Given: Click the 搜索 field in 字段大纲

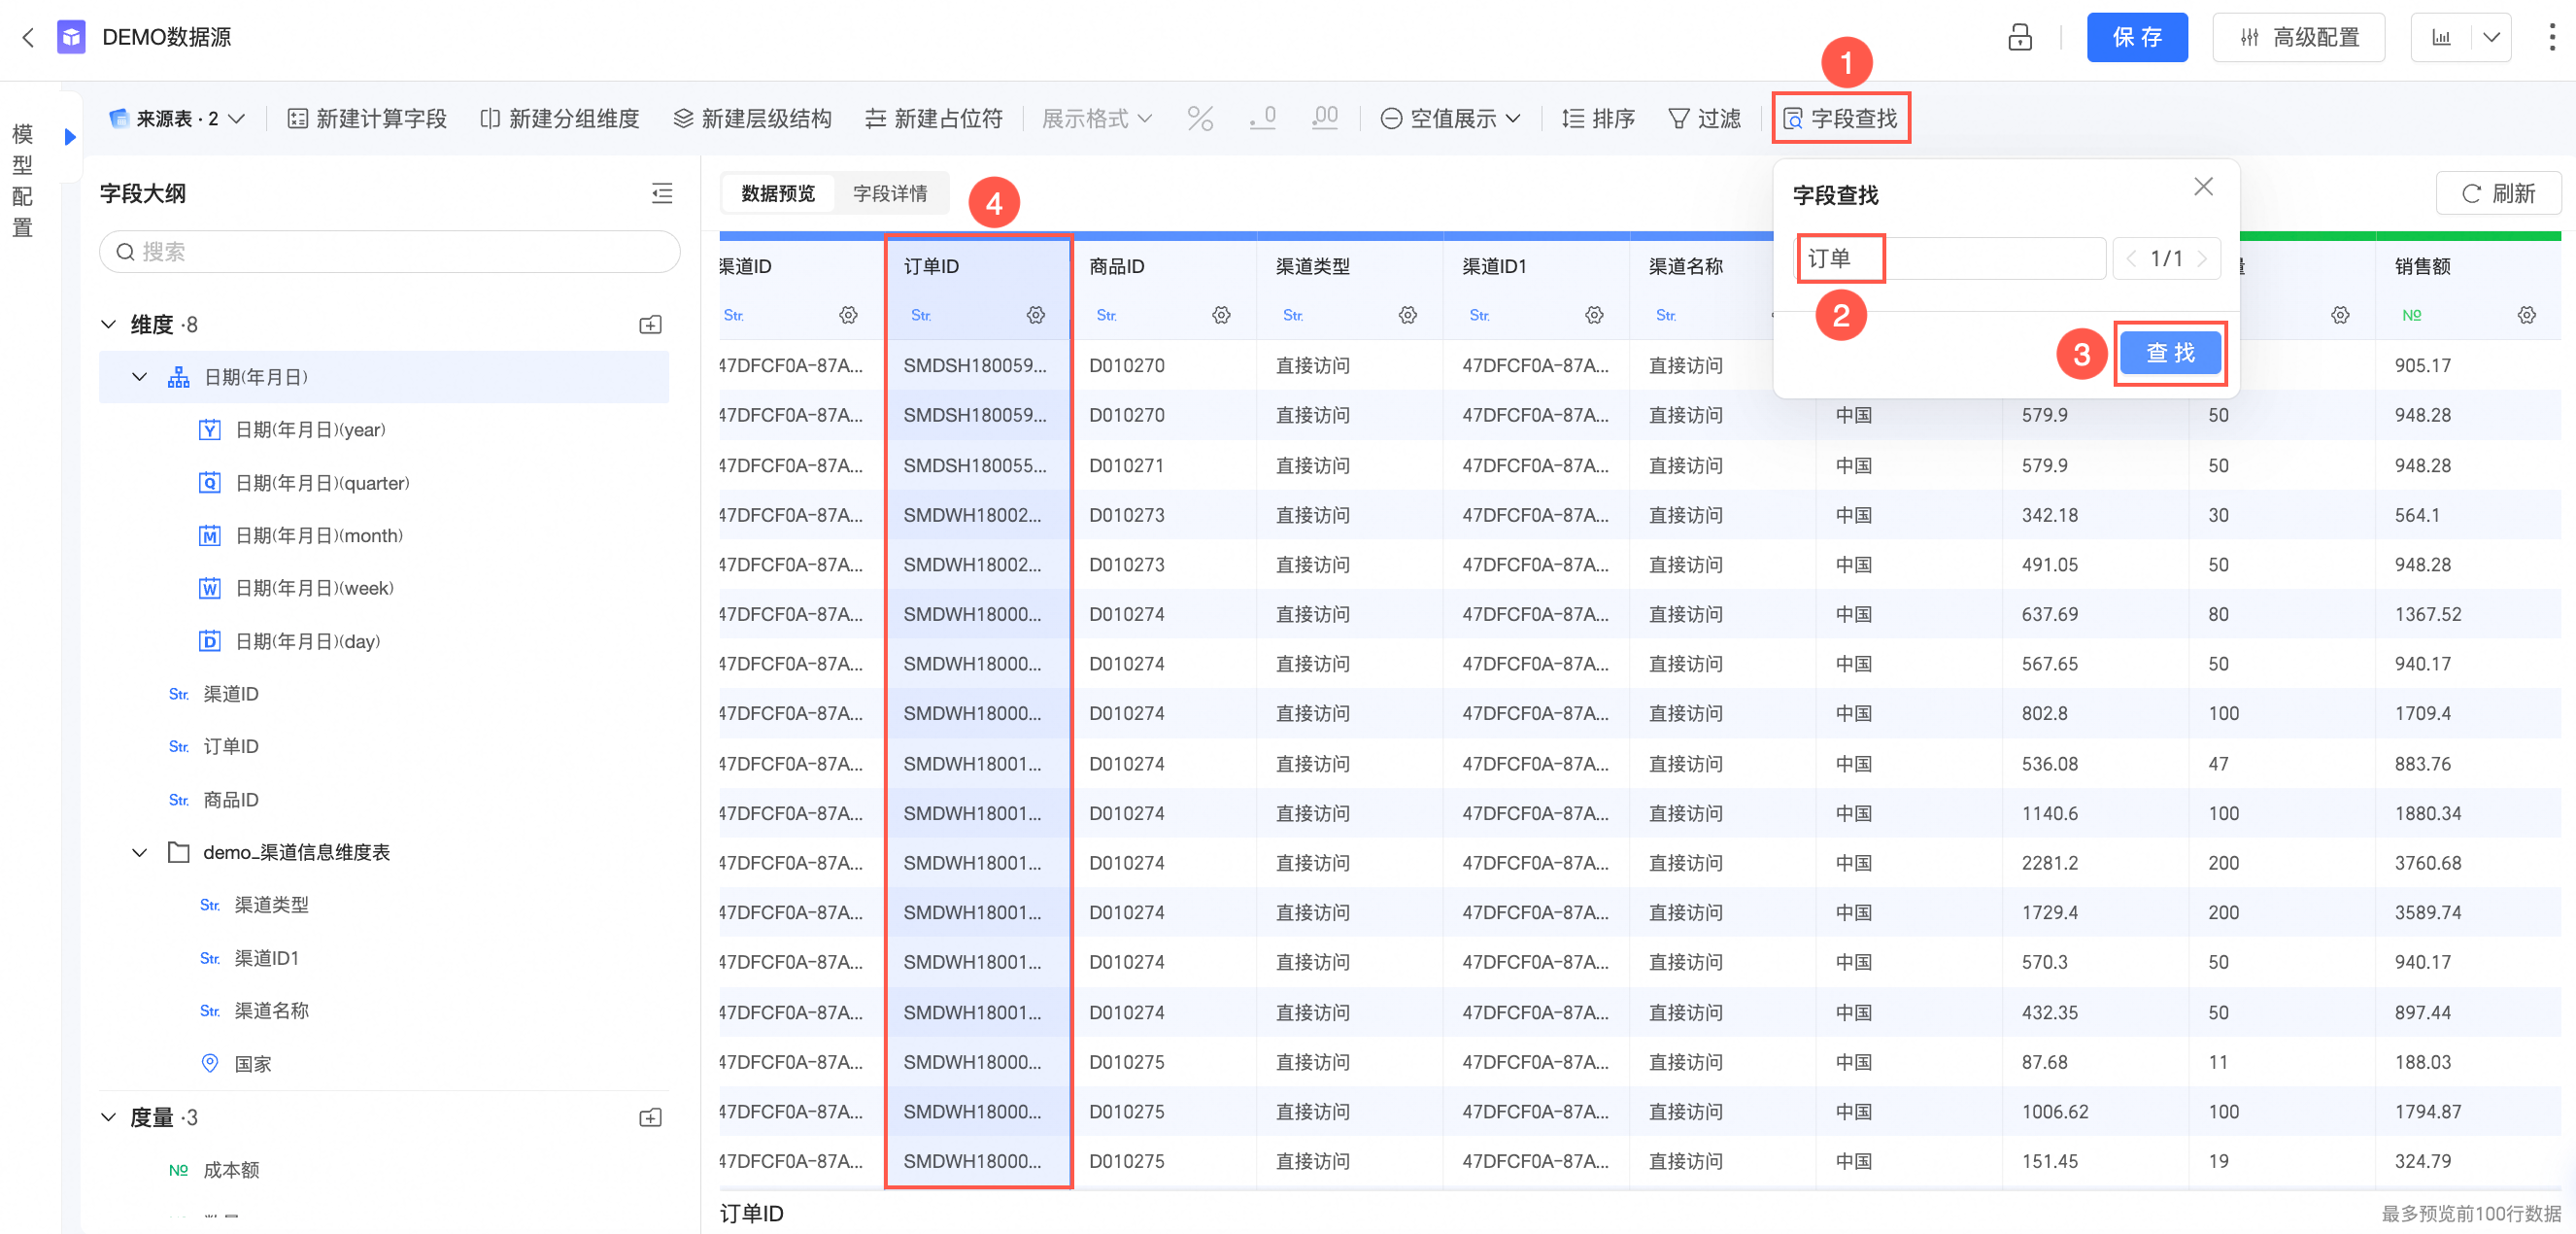Looking at the screenshot, I should pos(390,252).
